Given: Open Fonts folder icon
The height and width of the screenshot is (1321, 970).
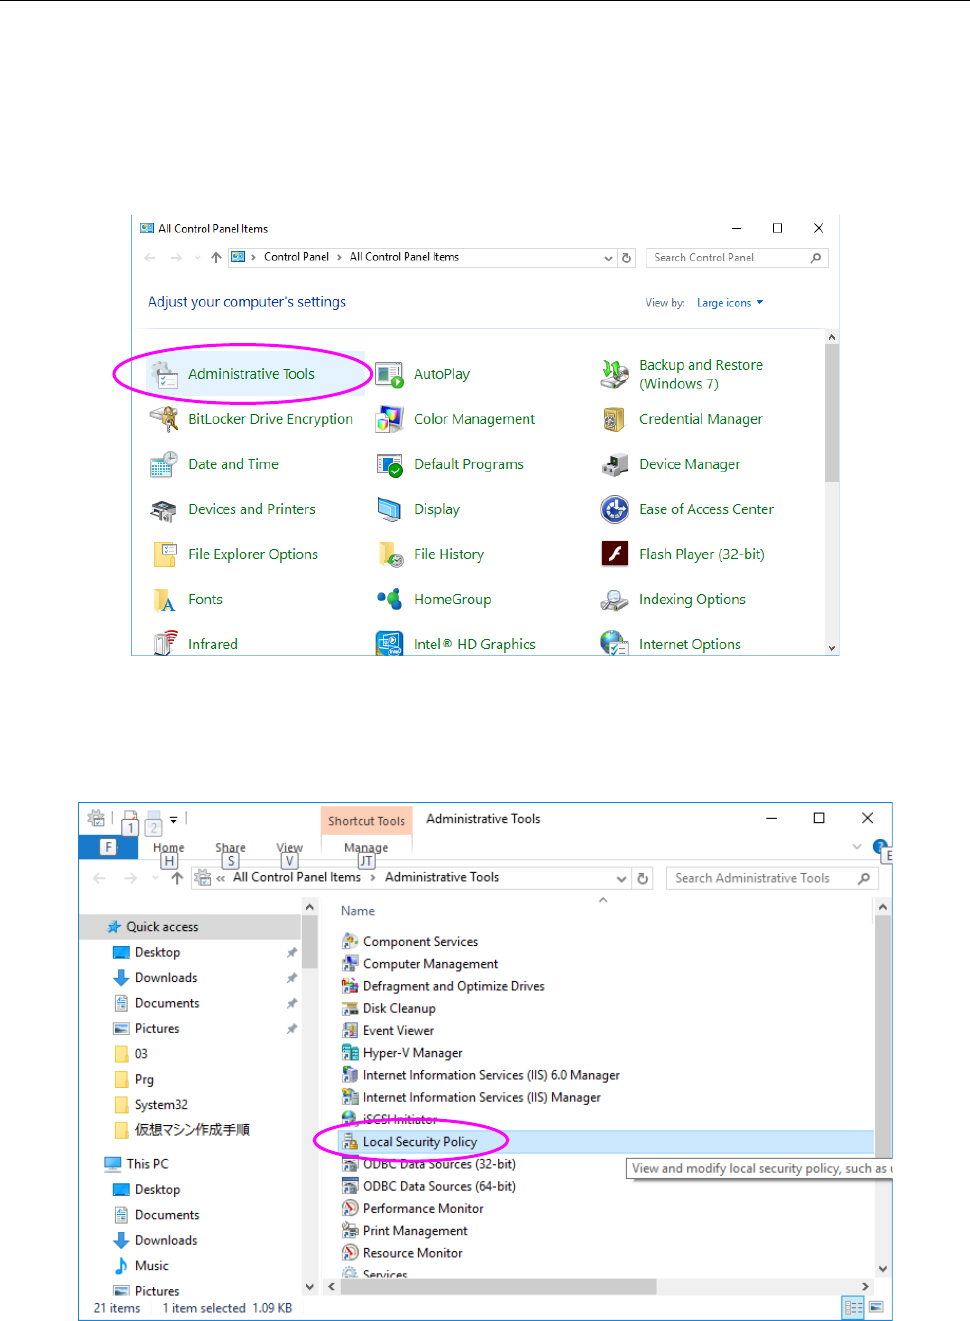Looking at the screenshot, I should tap(163, 599).
